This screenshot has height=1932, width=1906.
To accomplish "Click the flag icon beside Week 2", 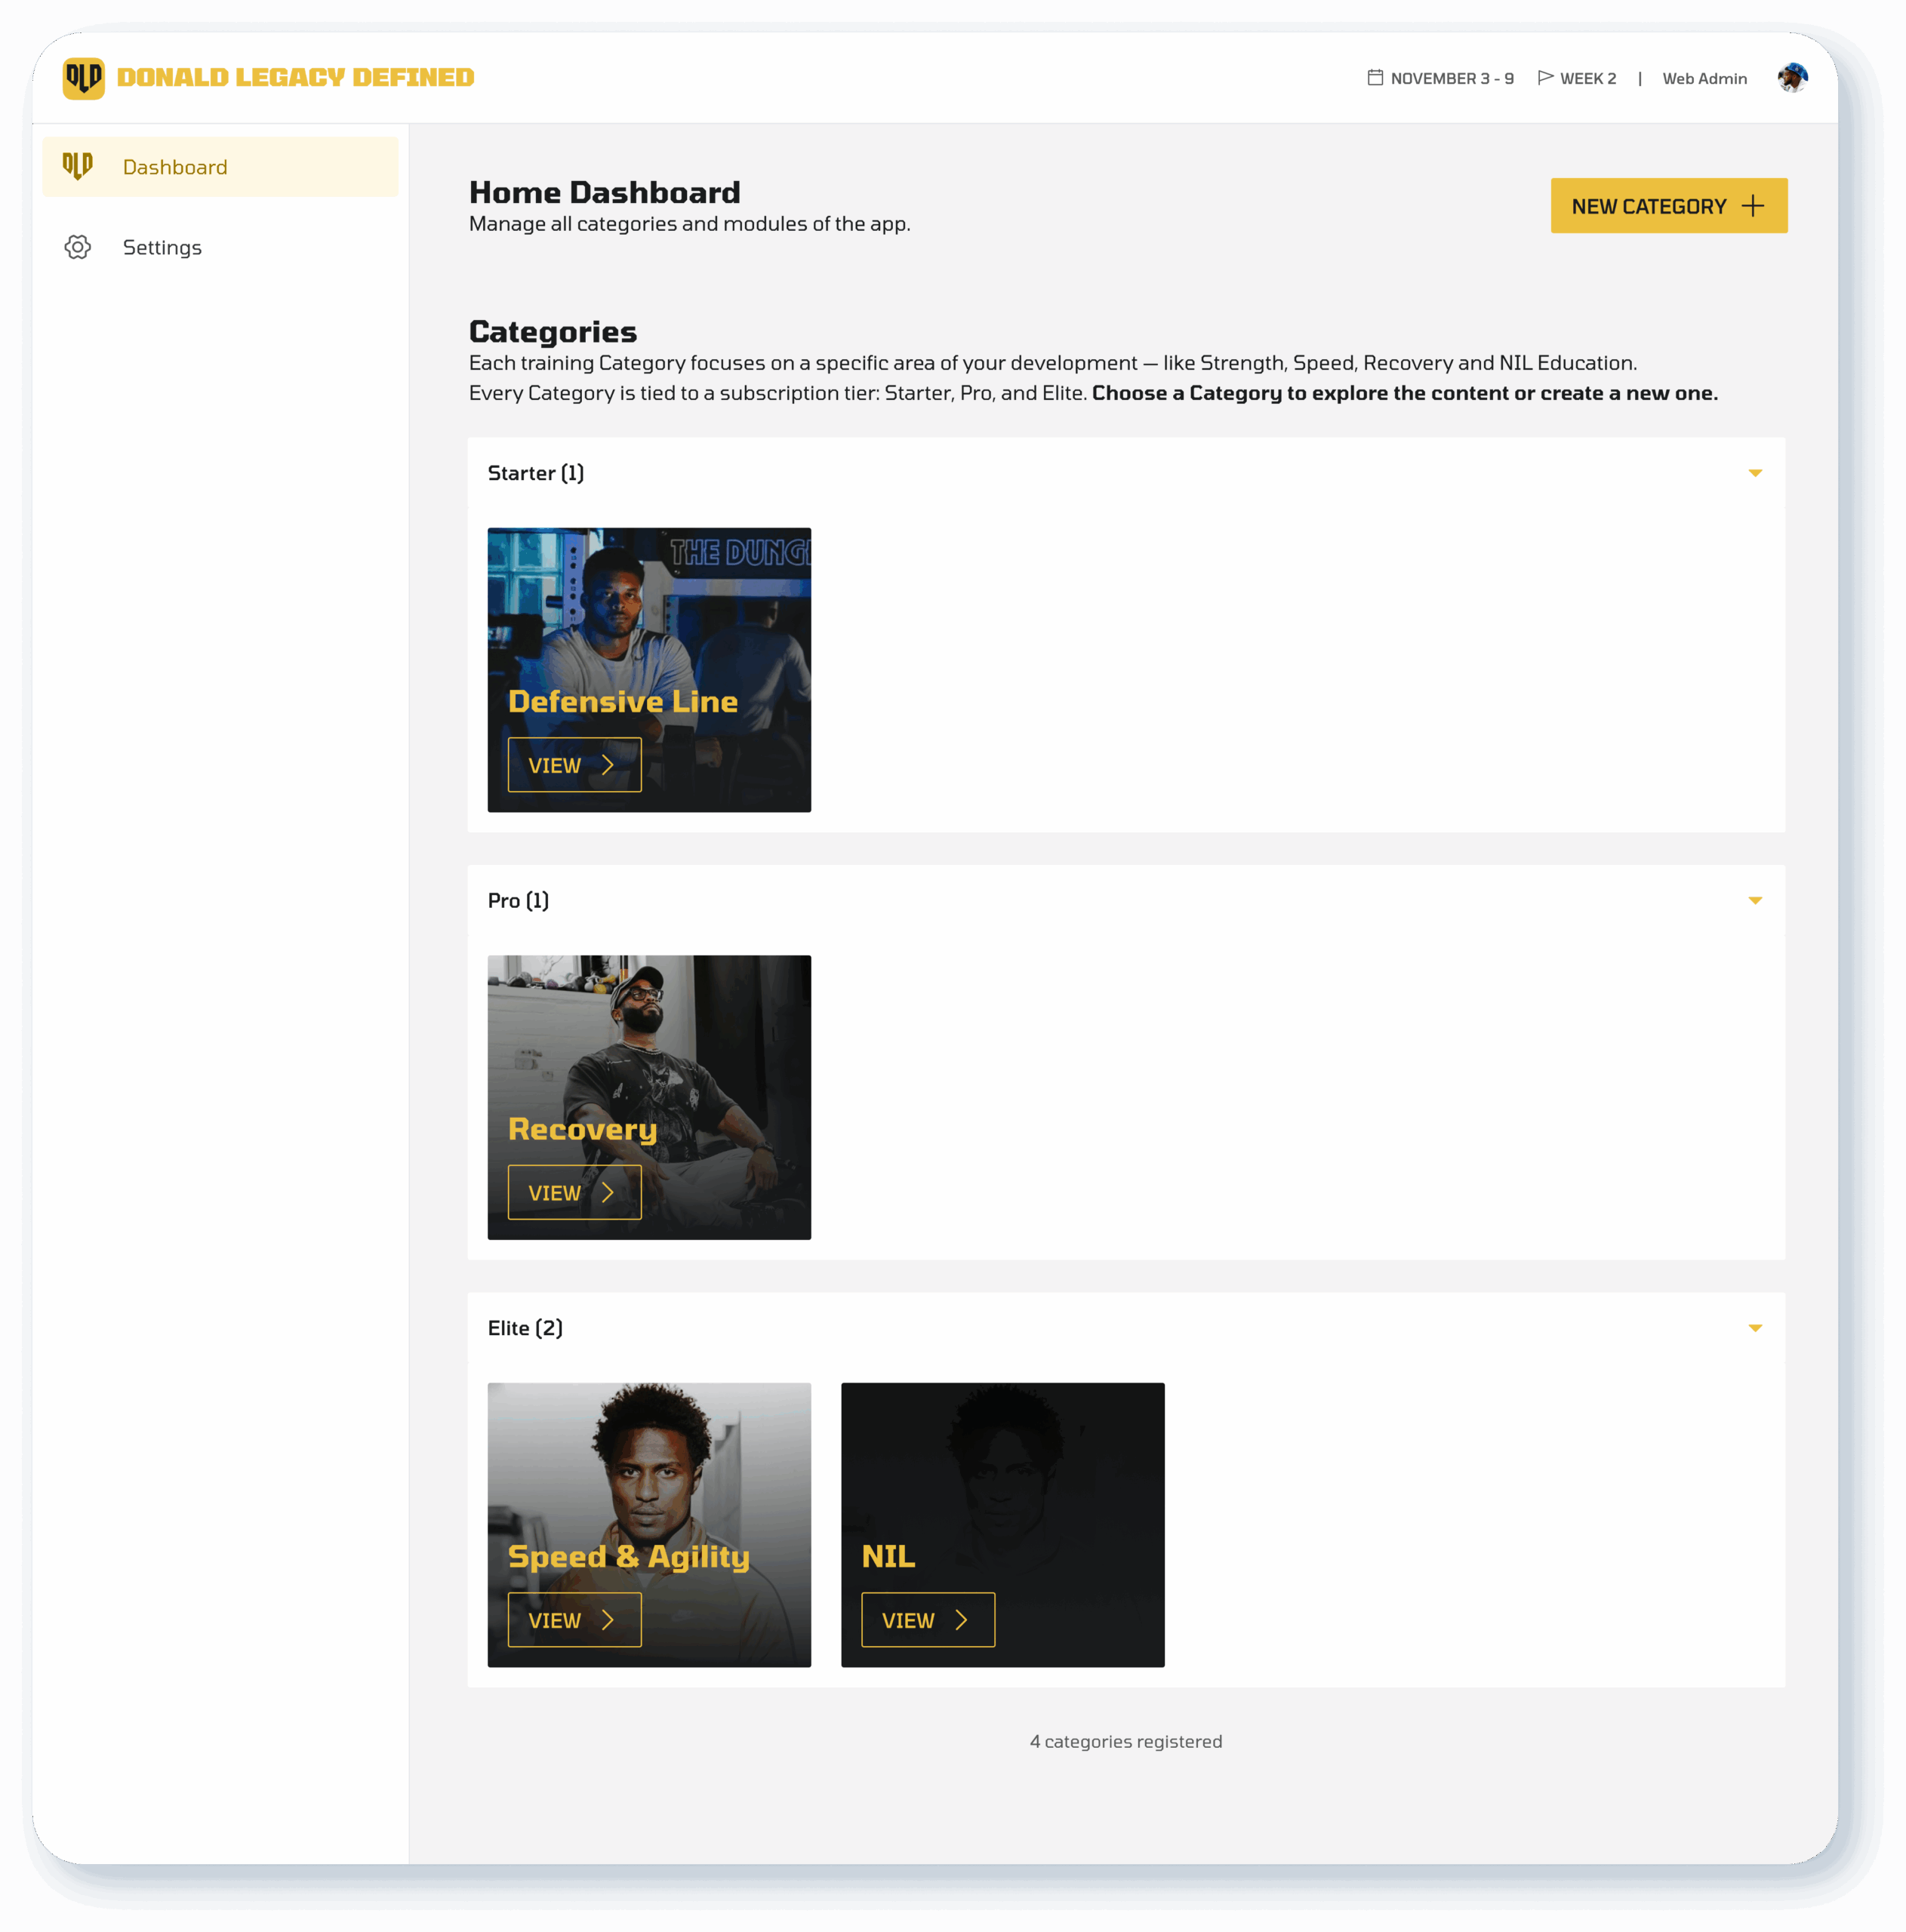I will pos(1545,78).
